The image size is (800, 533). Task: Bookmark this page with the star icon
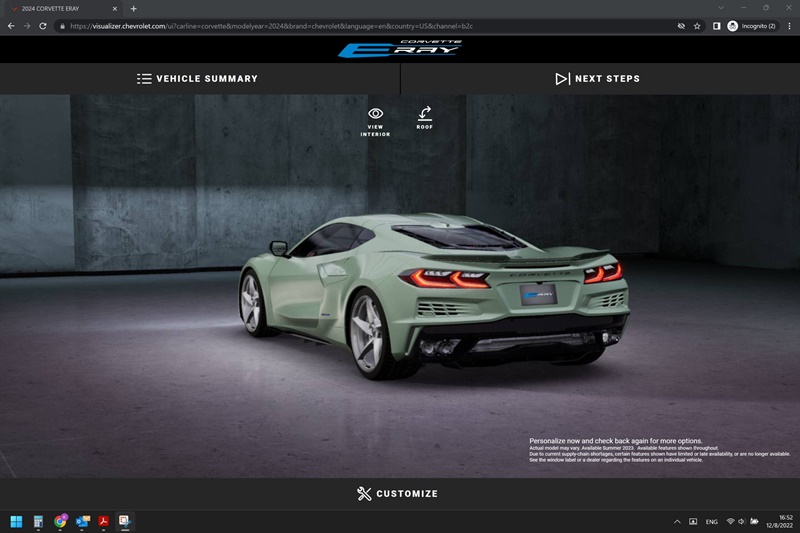coord(697,25)
